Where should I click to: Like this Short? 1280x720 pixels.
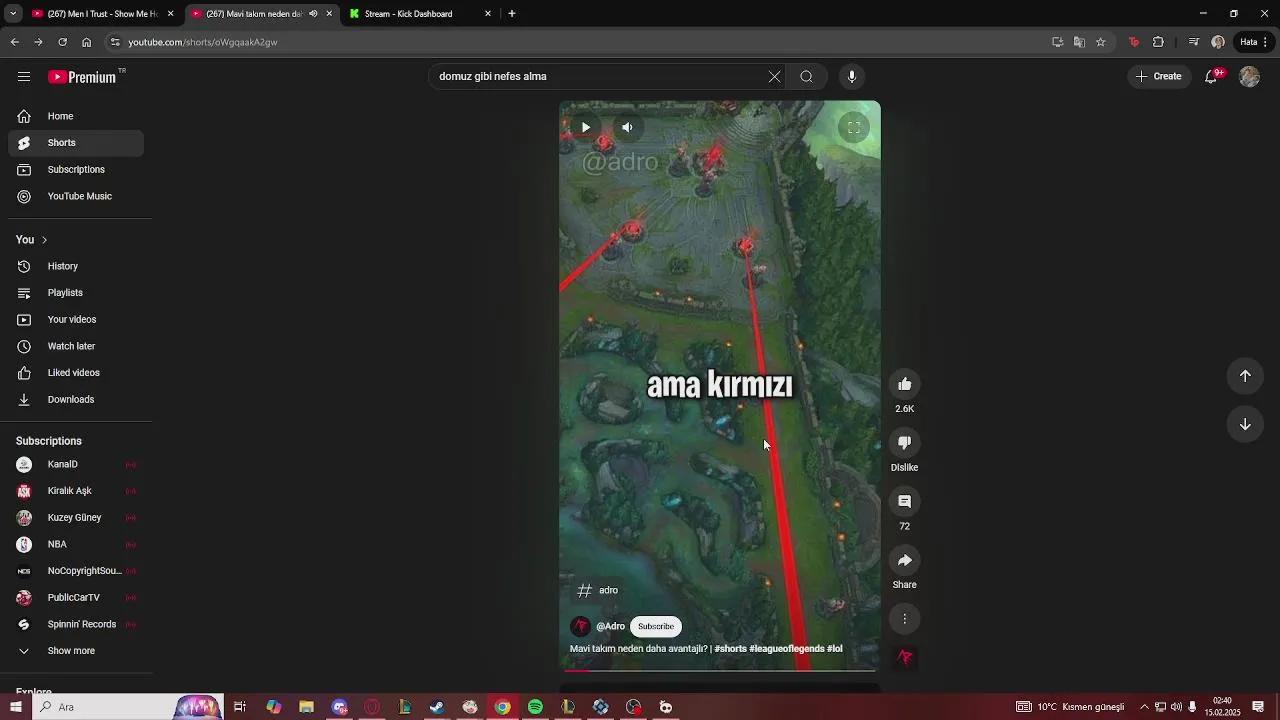pyautogui.click(x=905, y=384)
